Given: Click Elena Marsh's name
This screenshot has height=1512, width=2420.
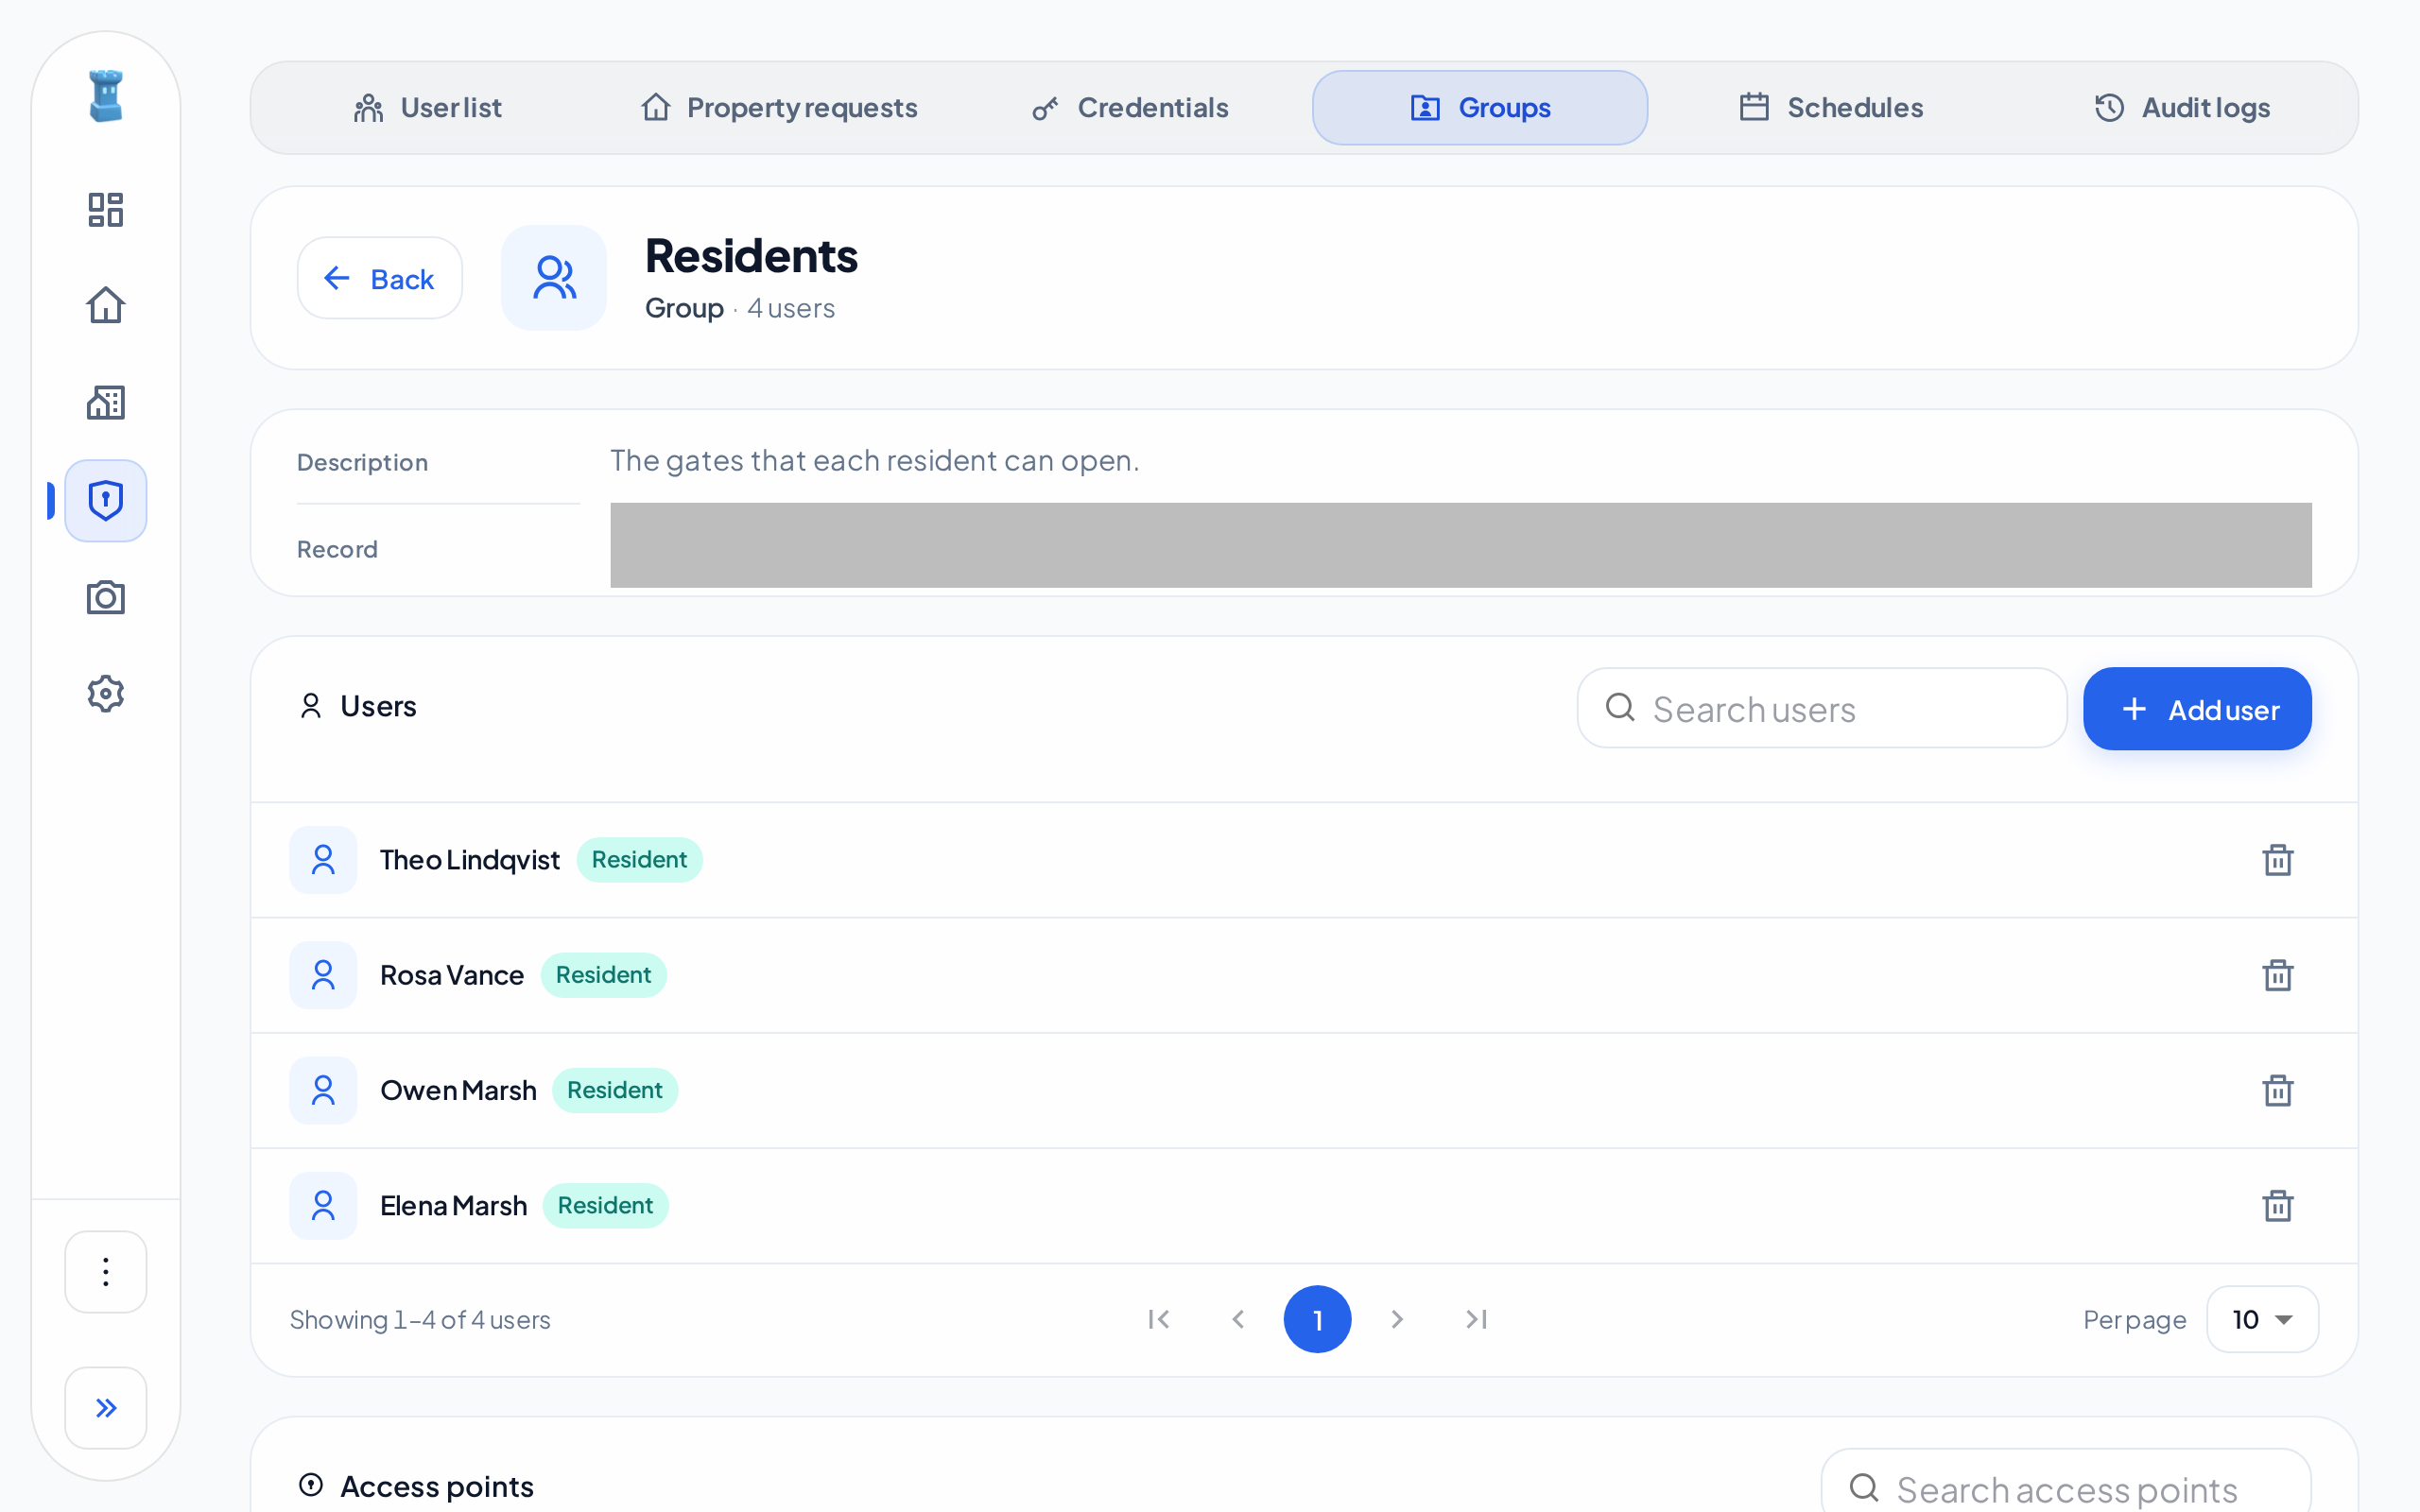Looking at the screenshot, I should [x=453, y=1206].
